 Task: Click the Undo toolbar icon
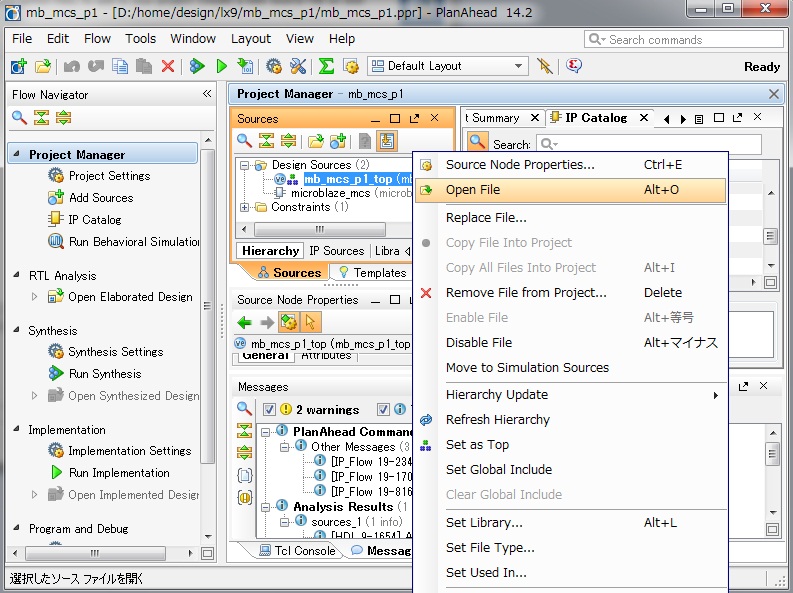[x=71, y=66]
